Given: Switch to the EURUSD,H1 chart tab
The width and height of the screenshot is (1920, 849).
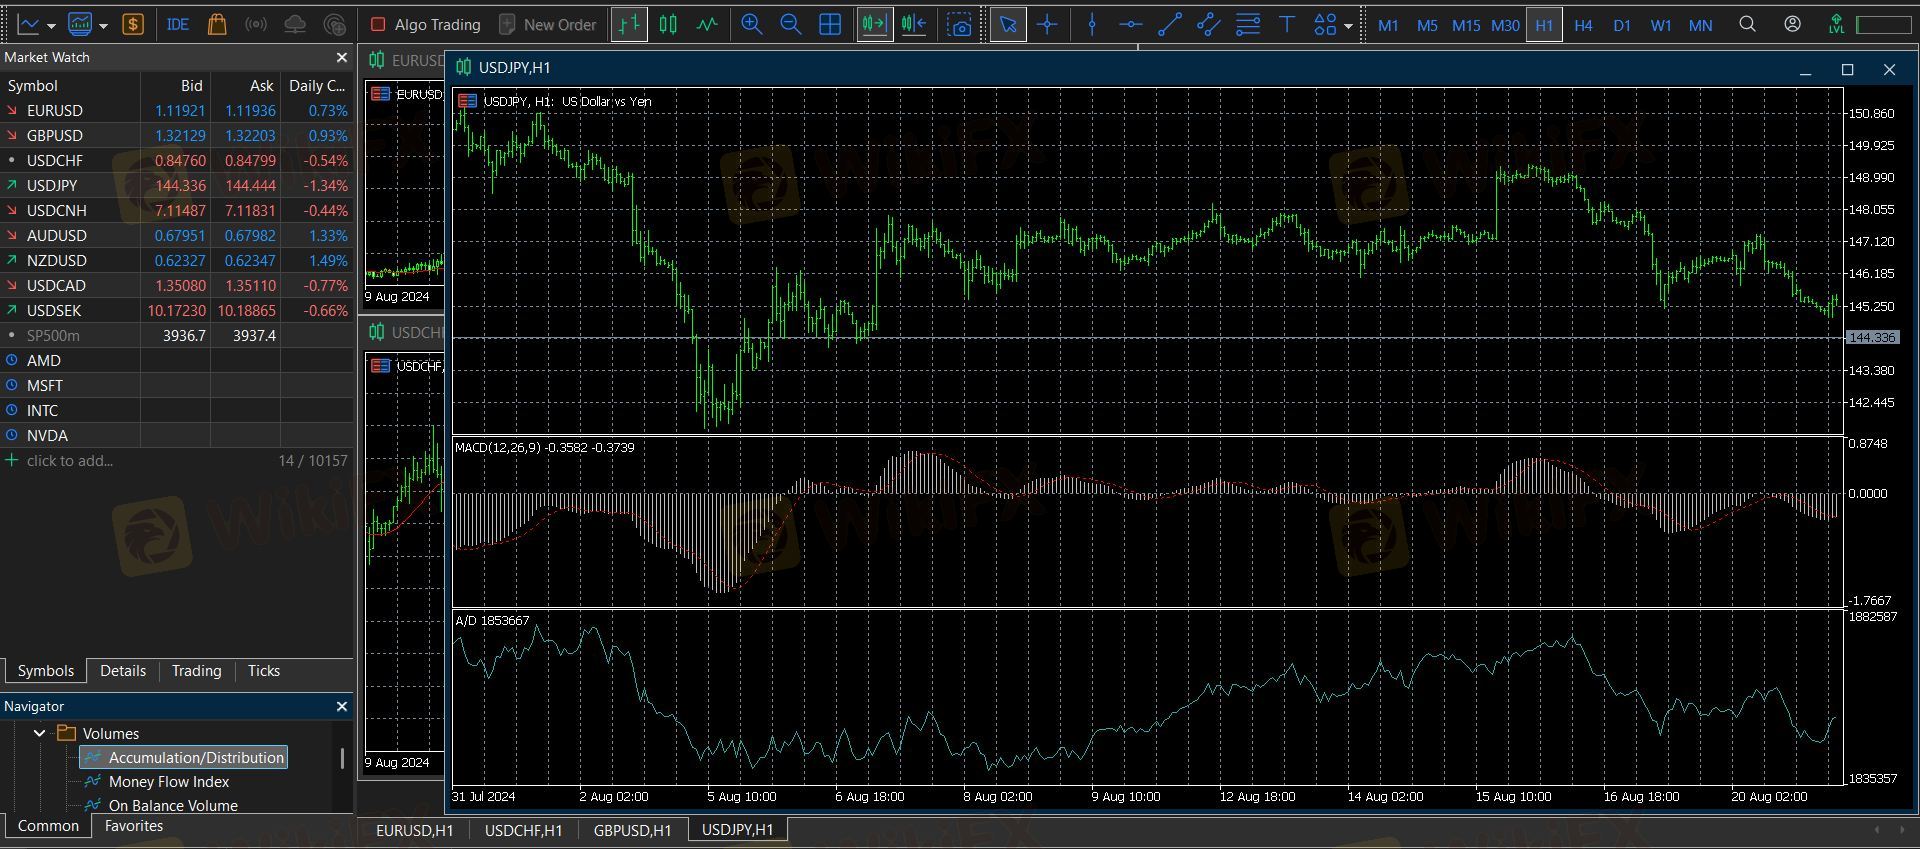Looking at the screenshot, I should pos(414,830).
